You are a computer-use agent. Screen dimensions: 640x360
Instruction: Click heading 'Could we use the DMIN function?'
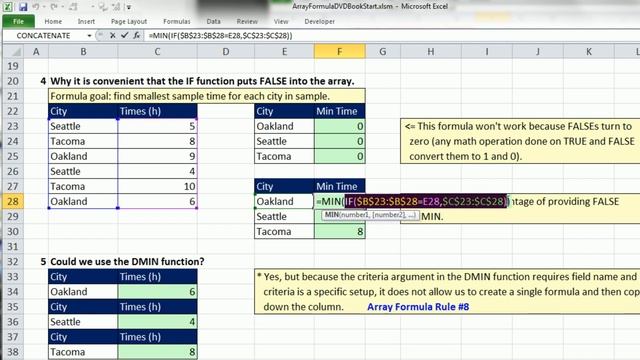(x=127, y=261)
